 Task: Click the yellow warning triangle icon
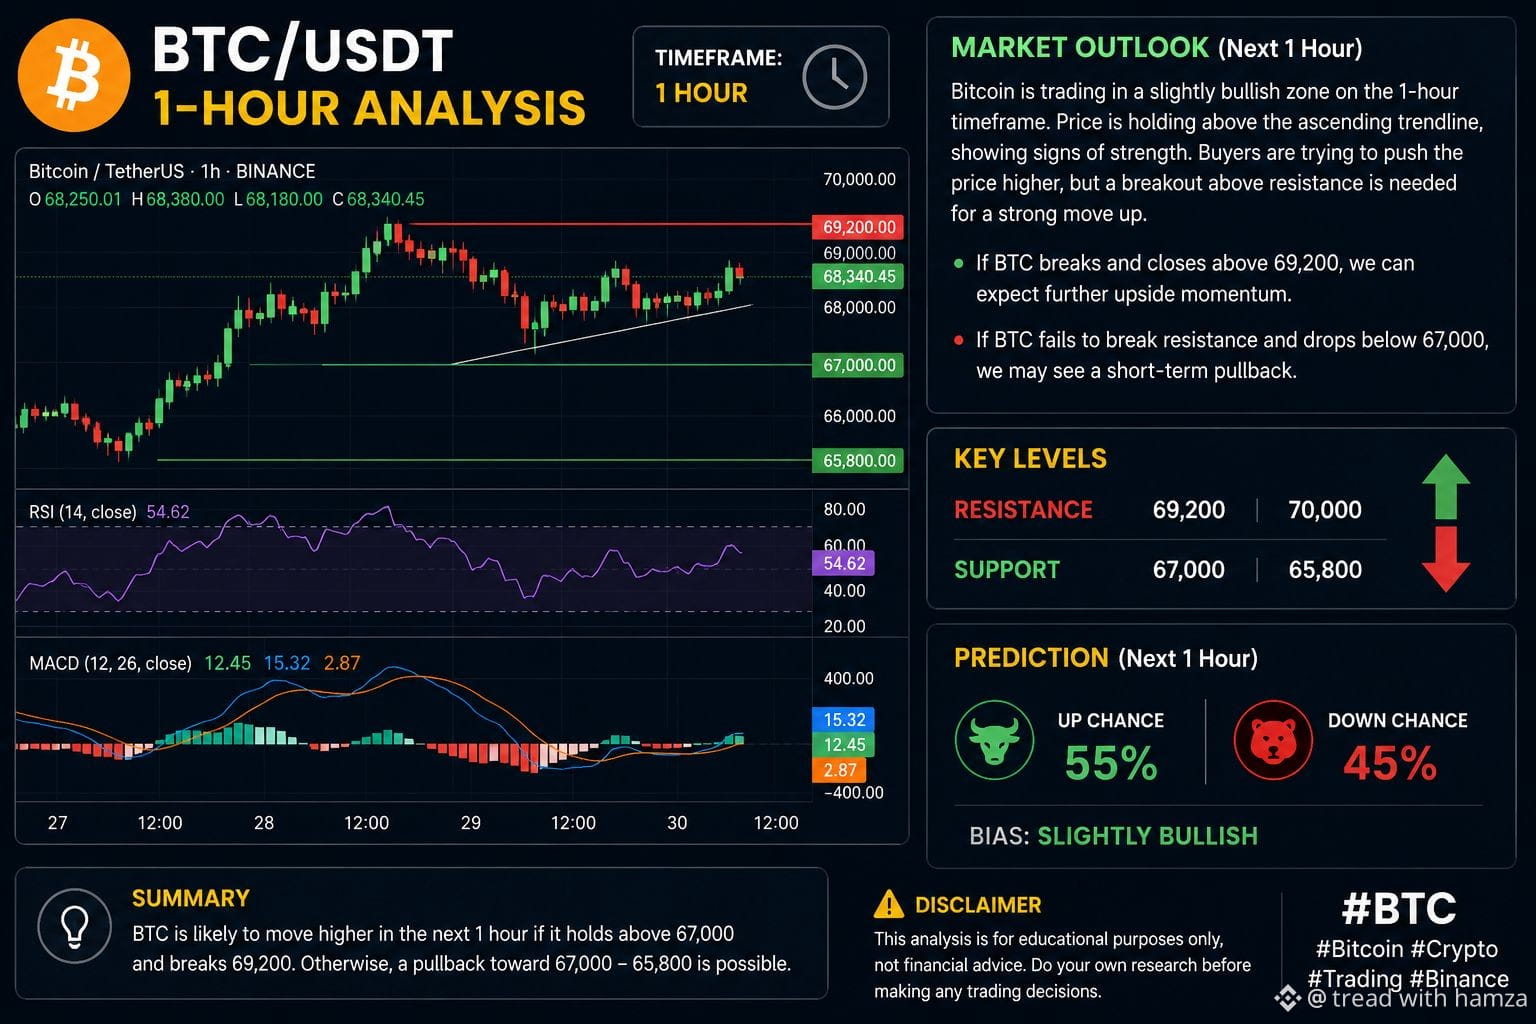[x=888, y=904]
